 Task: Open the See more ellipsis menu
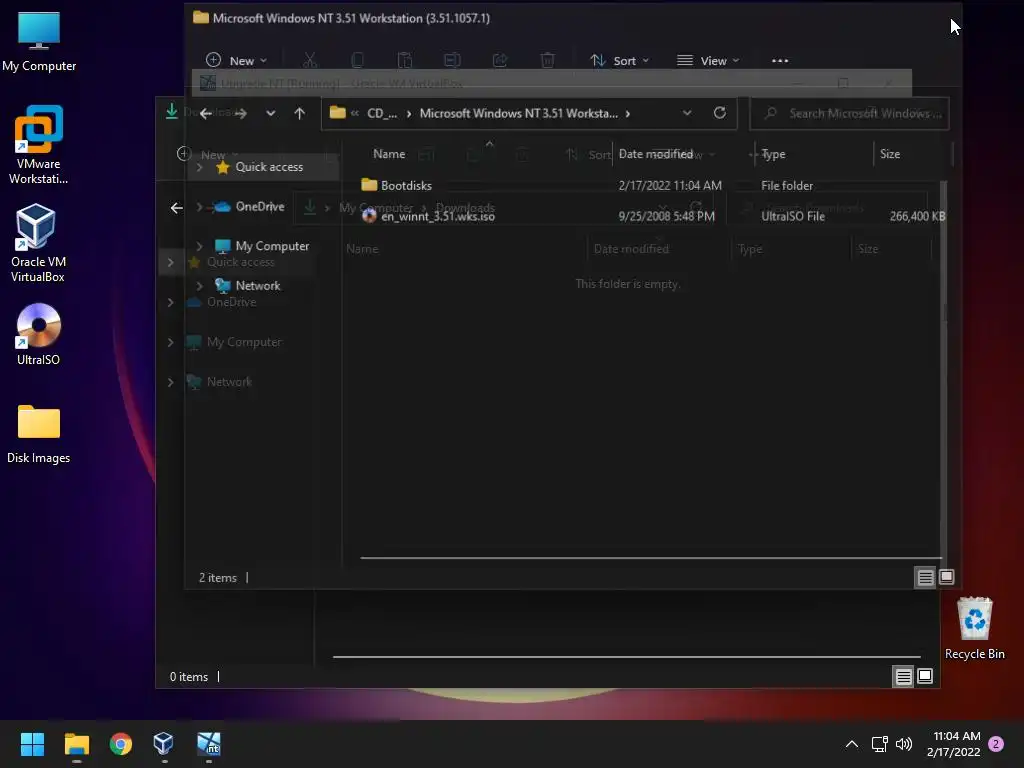click(x=780, y=61)
